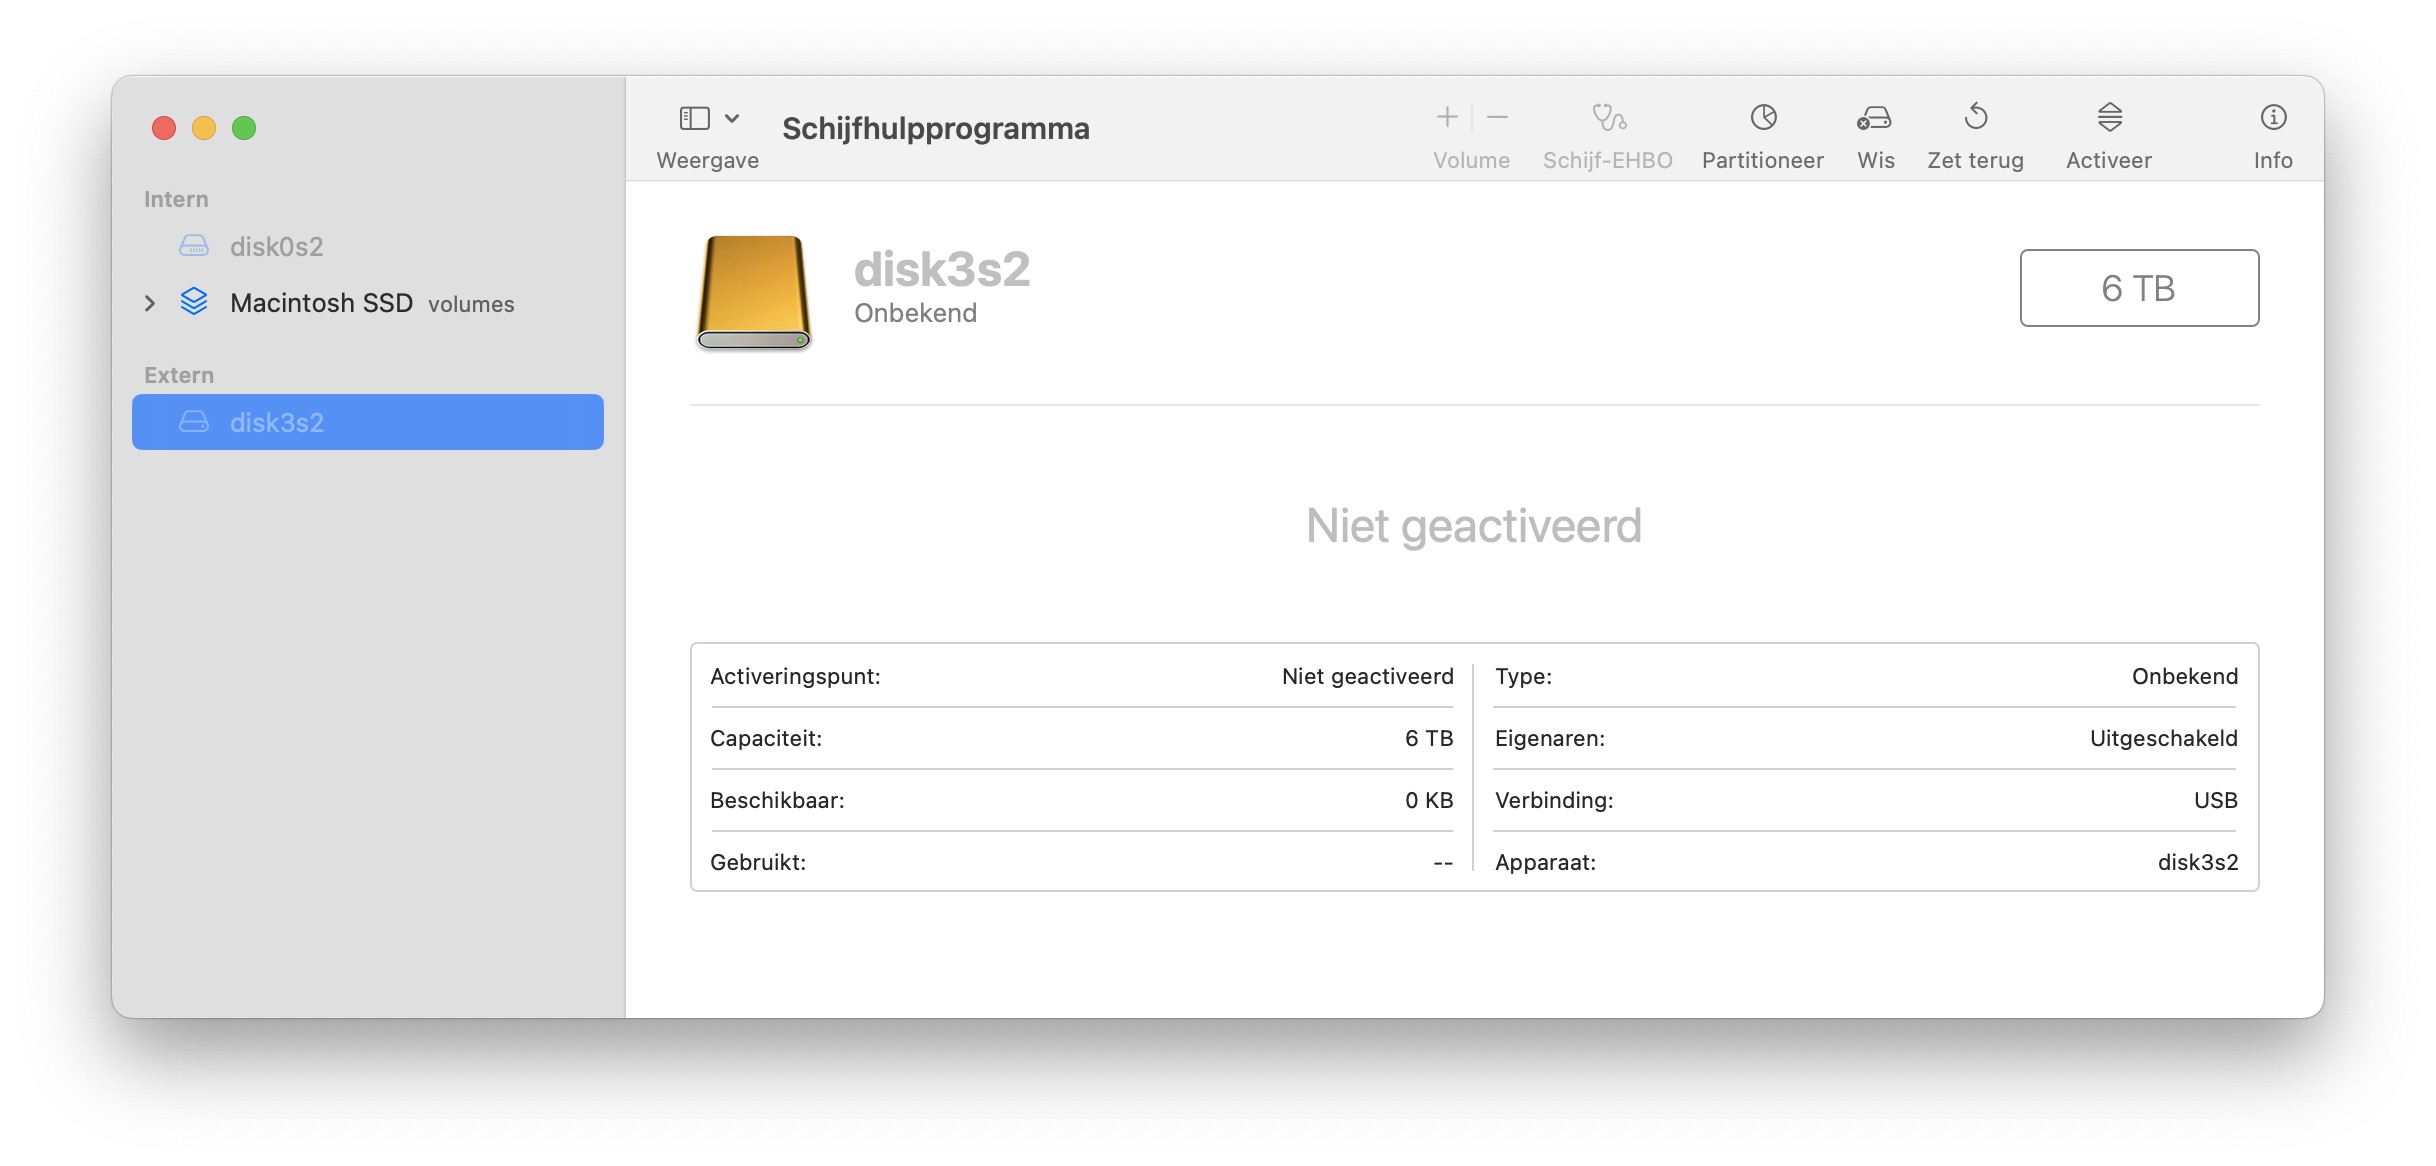Click the 6 TB capacity box

coord(2139,288)
